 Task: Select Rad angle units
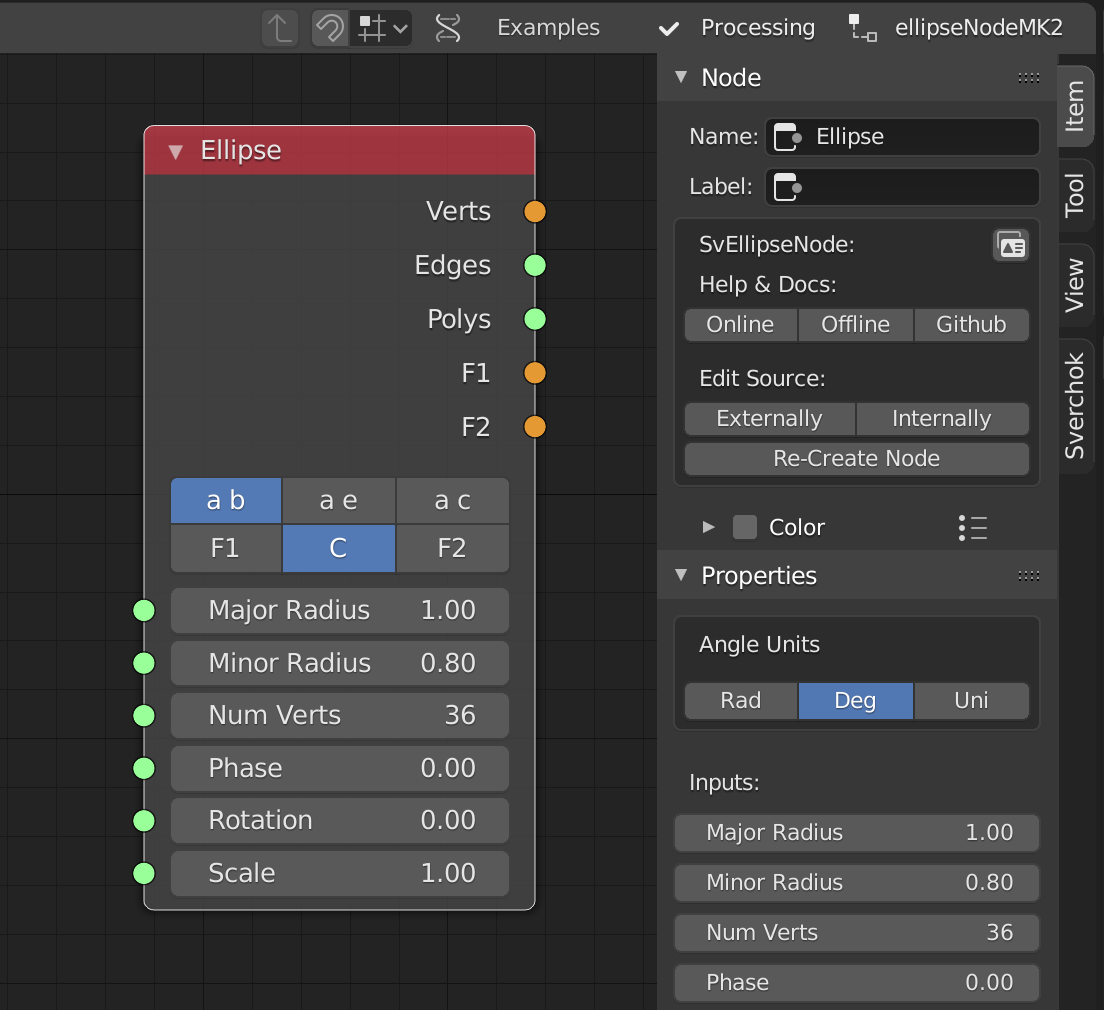point(741,700)
